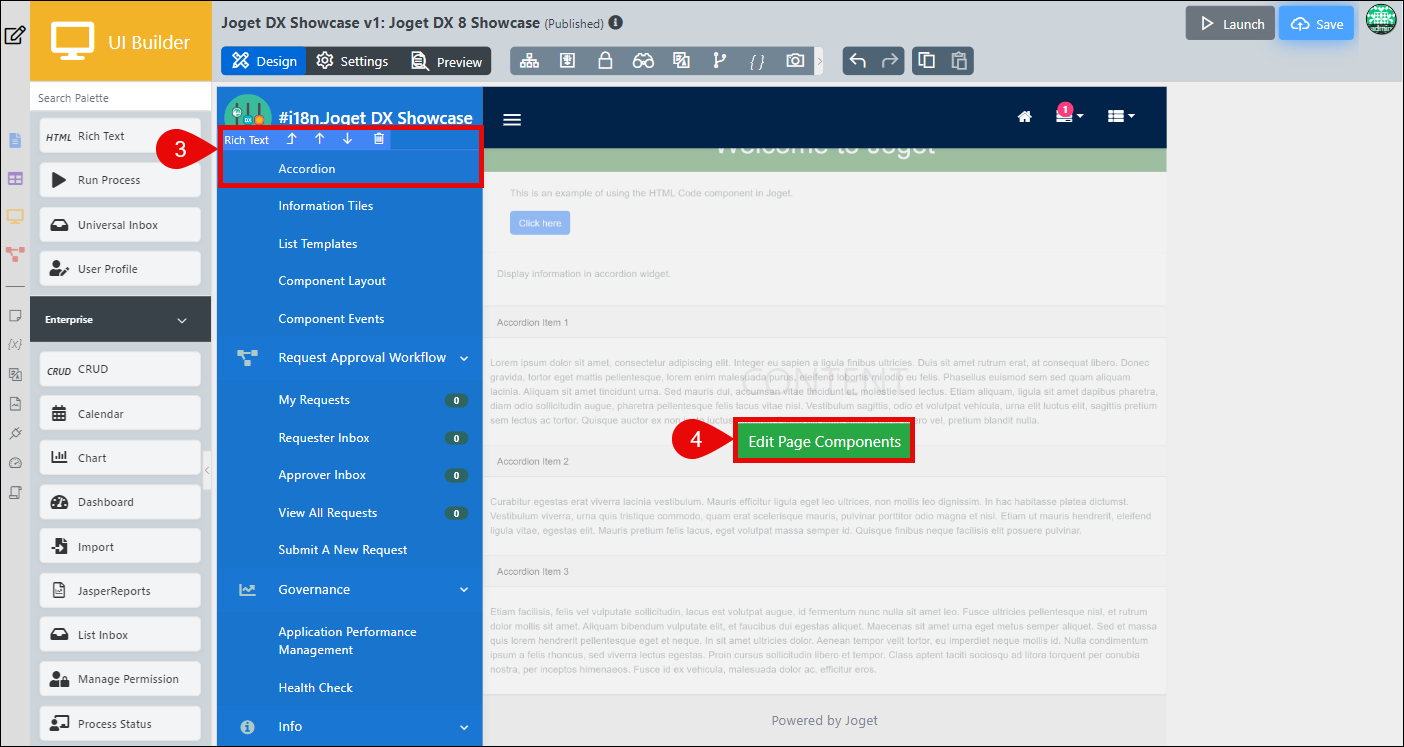Select the Run Process palette item
This screenshot has width=1404, height=747.
120,180
